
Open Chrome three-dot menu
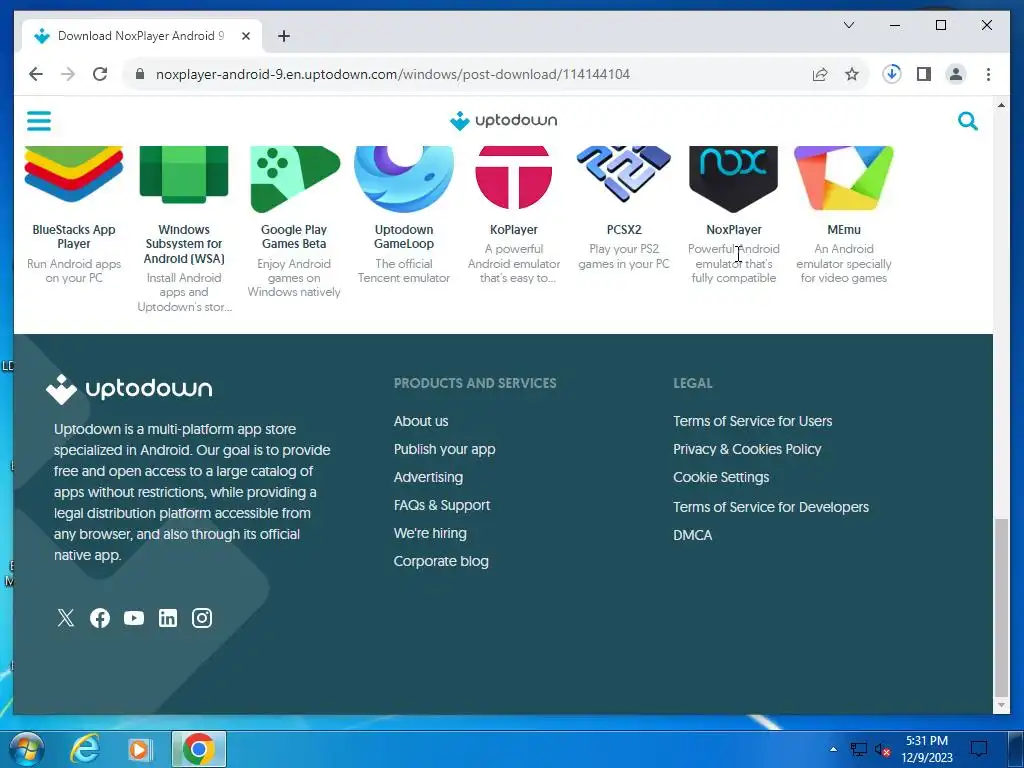click(x=988, y=74)
